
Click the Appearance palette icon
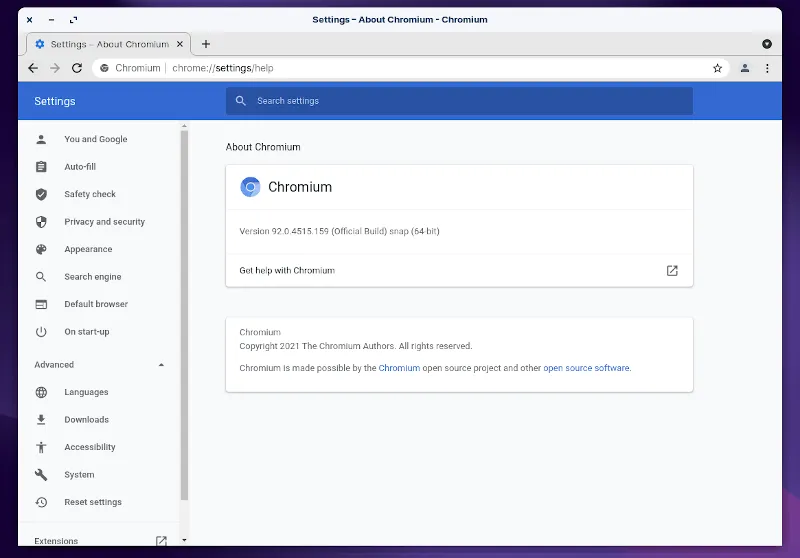41,249
